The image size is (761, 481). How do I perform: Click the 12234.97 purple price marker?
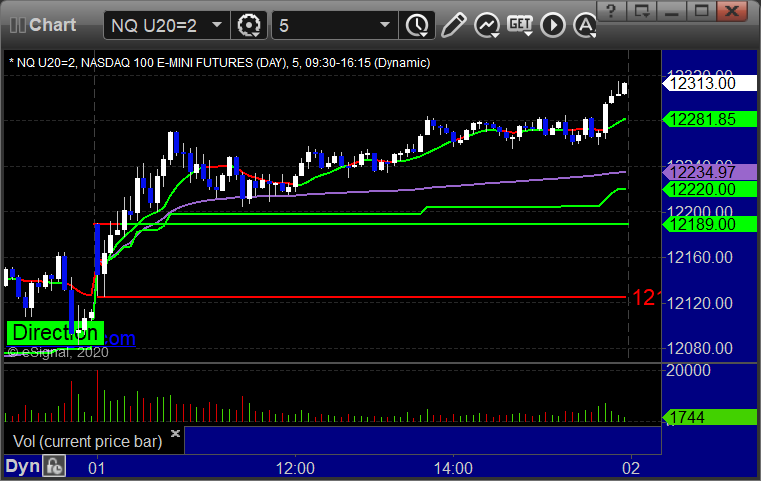(709, 172)
